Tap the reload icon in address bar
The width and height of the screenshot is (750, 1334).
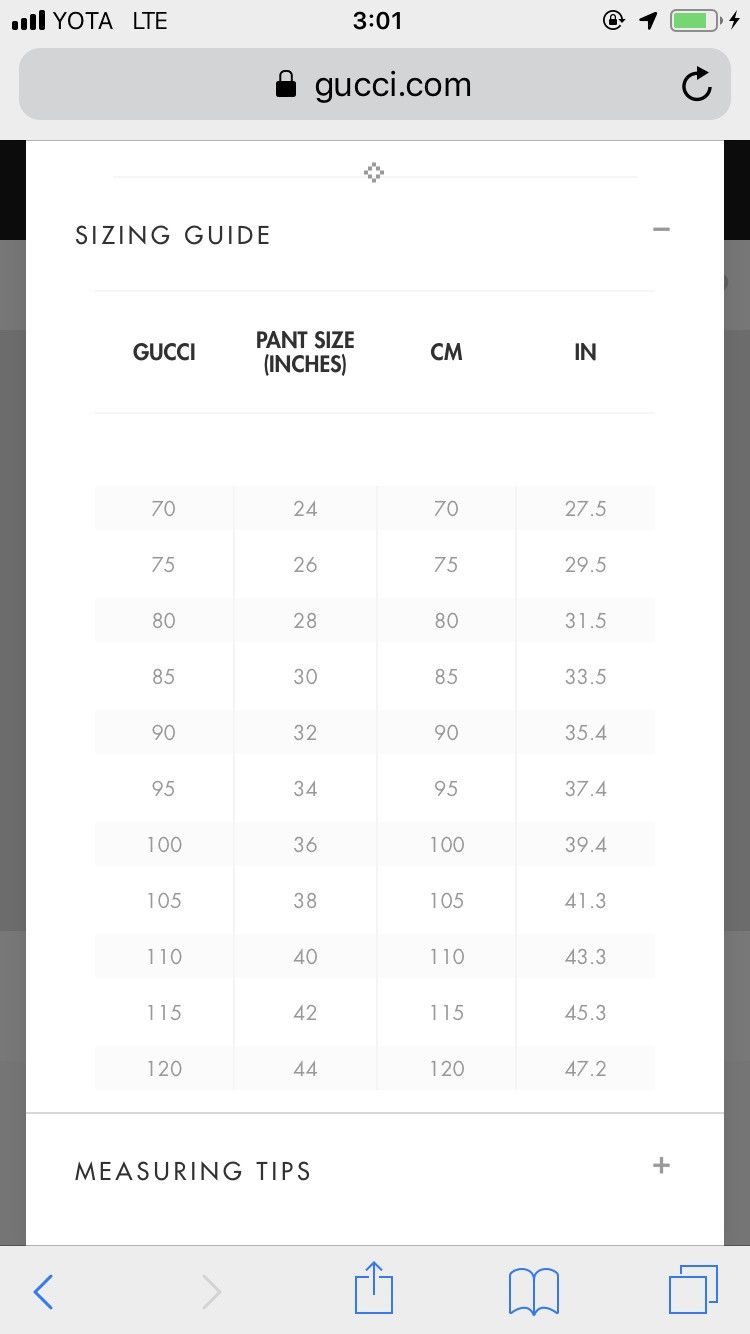[697, 84]
